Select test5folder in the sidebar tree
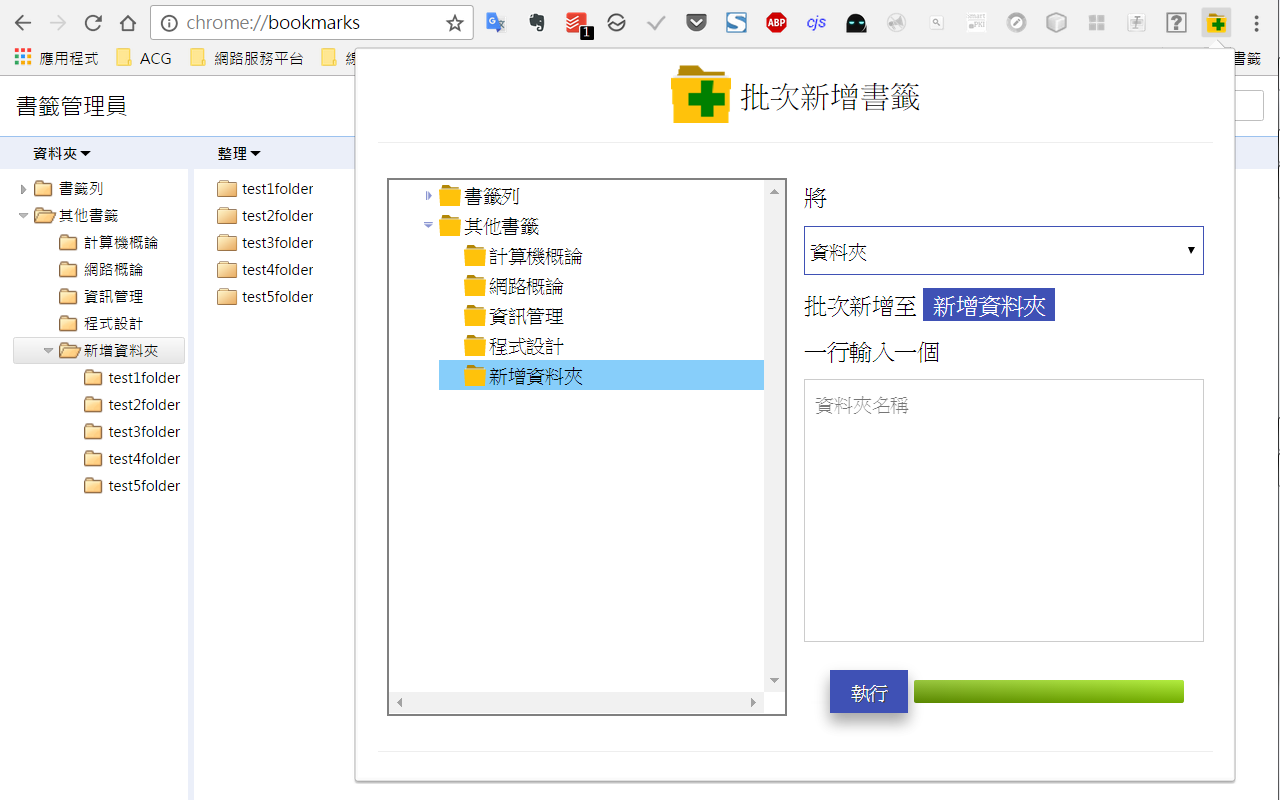The image size is (1280, 800). click(132, 485)
